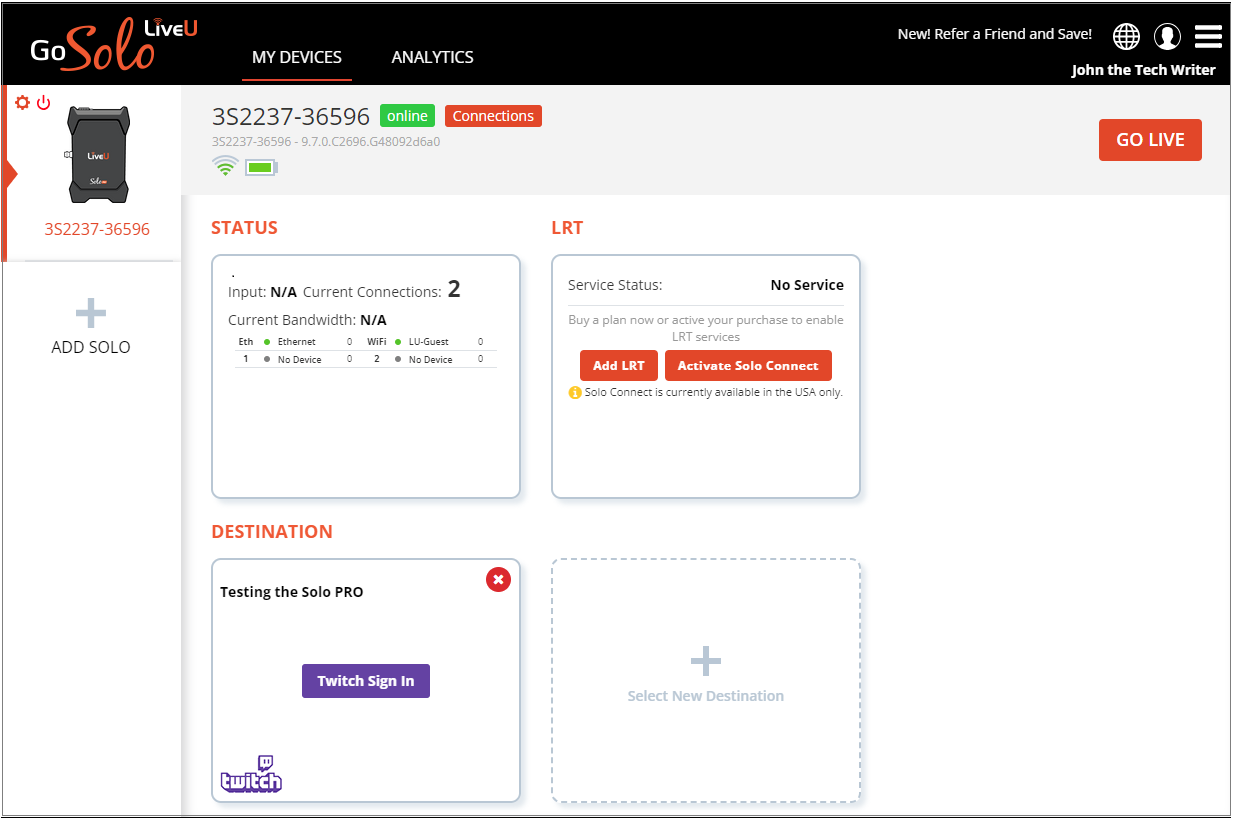The height and width of the screenshot is (818, 1238).
Task: Click the STATUS section heading
Action: point(244,228)
